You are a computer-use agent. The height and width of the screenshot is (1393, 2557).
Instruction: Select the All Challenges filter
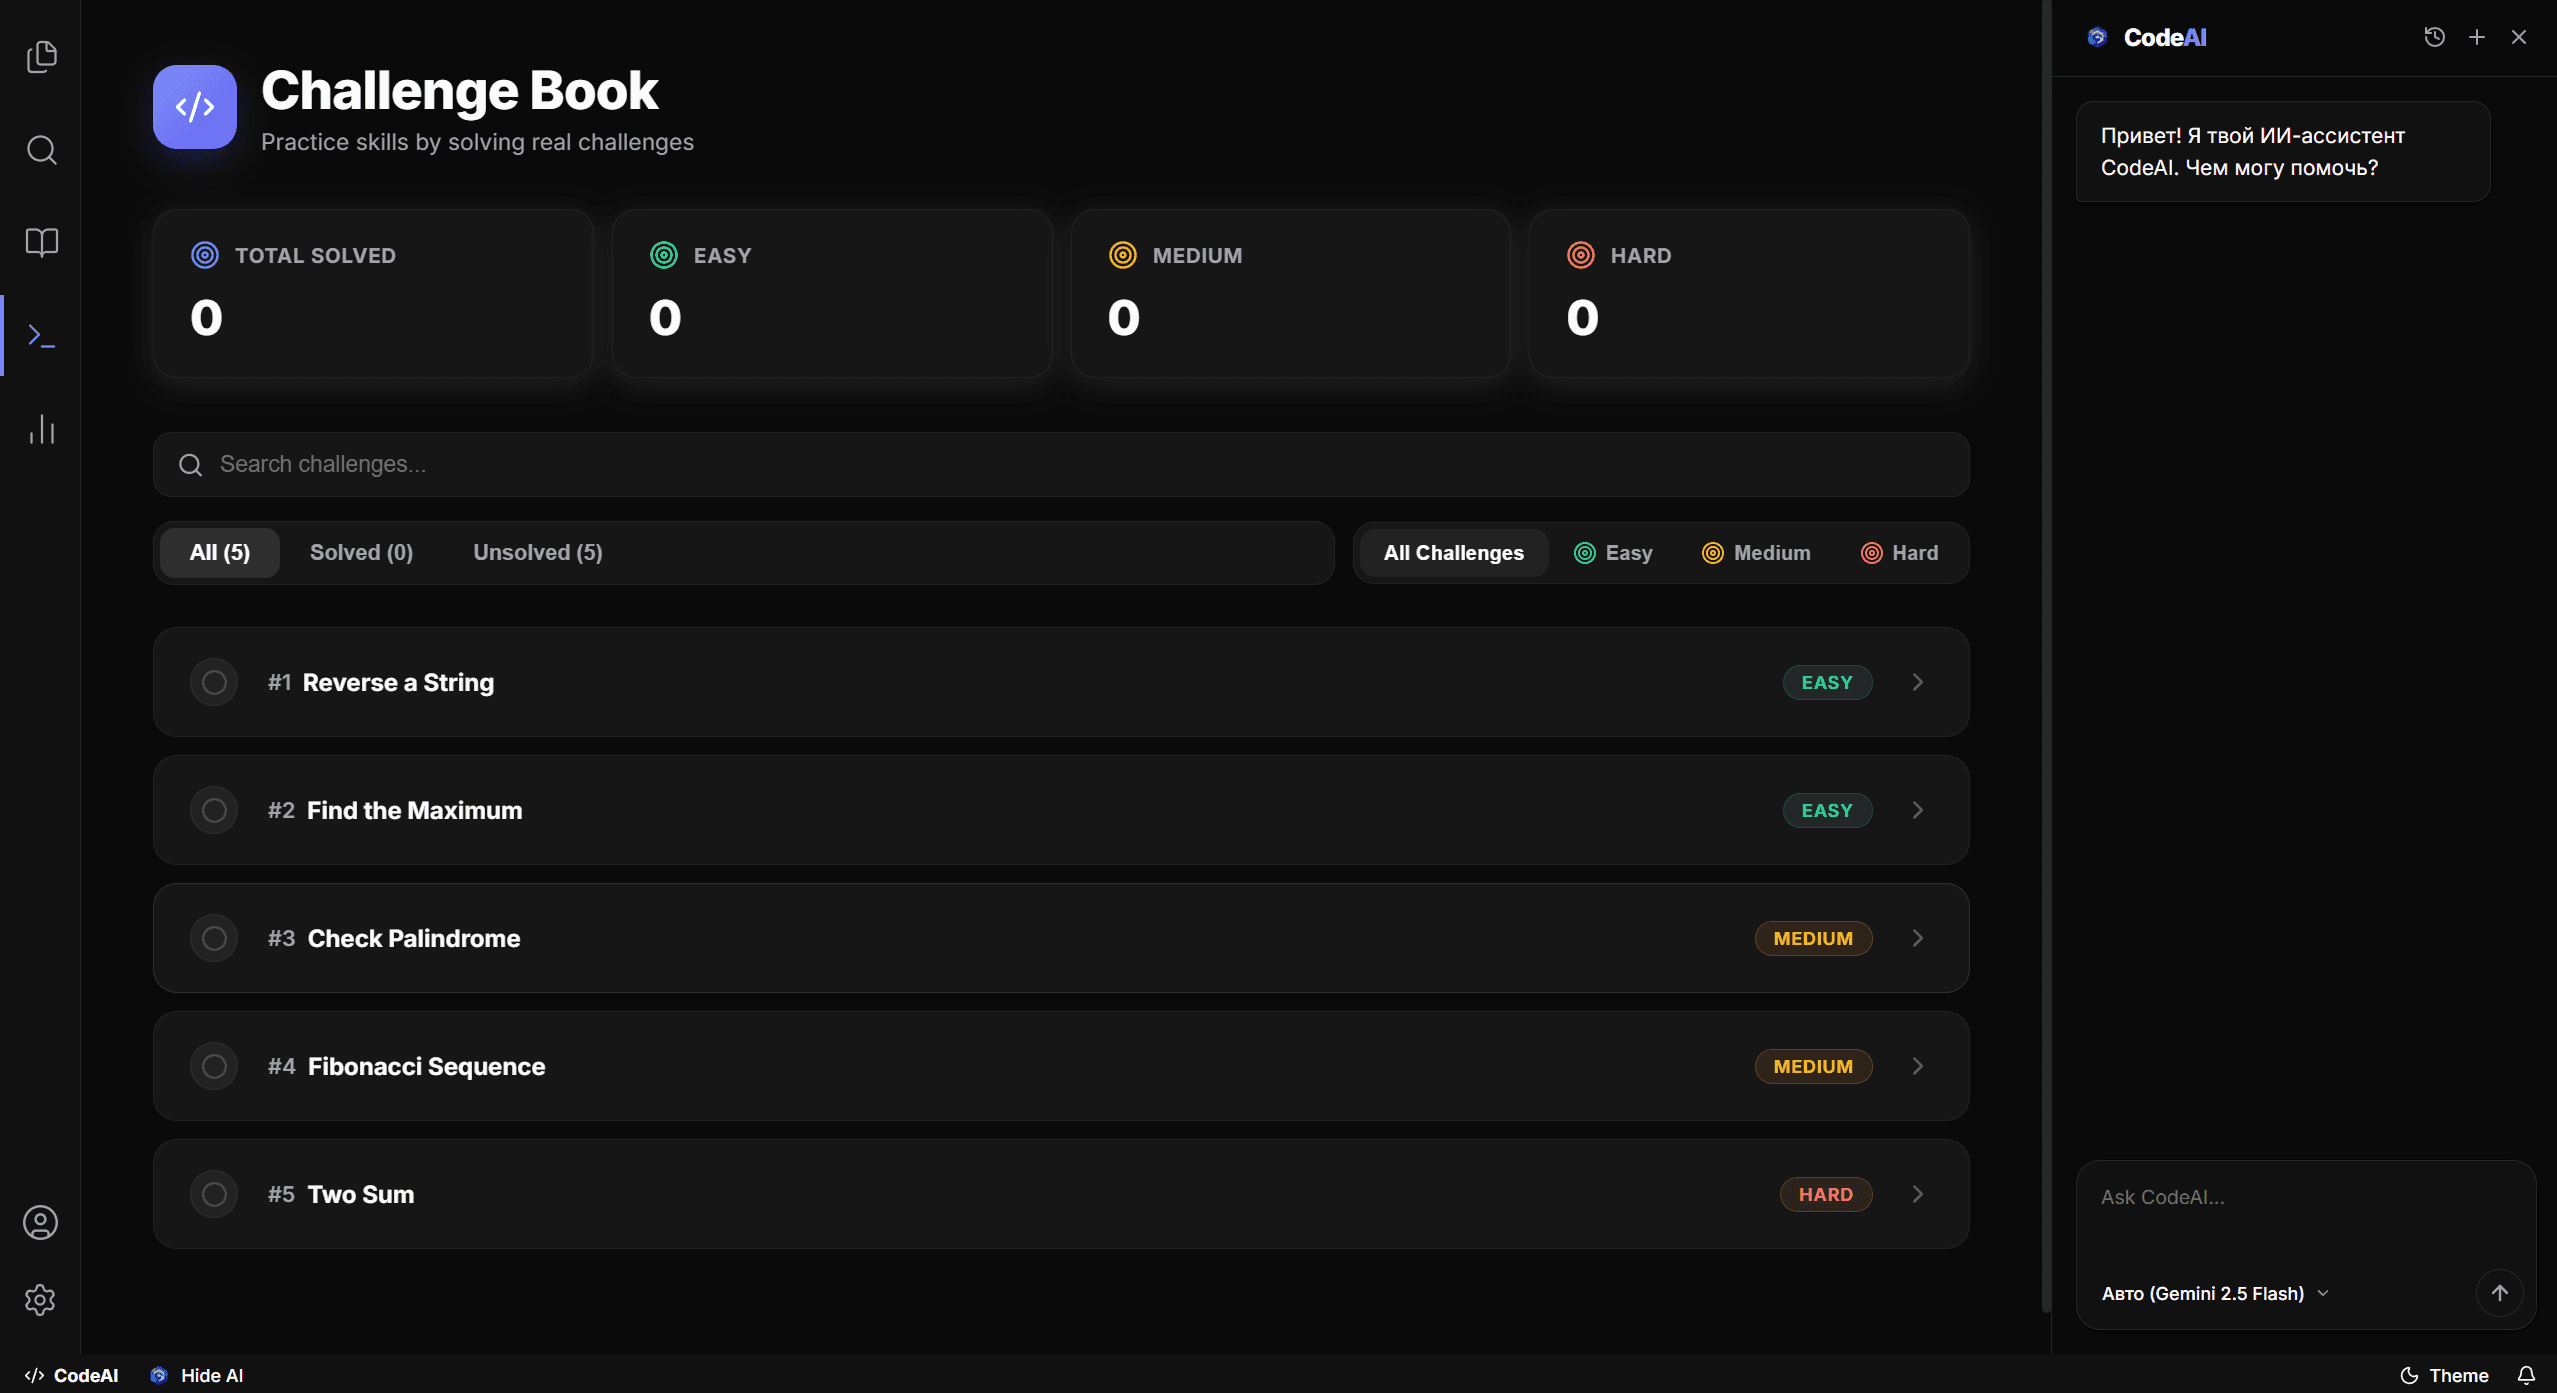pyautogui.click(x=1454, y=553)
